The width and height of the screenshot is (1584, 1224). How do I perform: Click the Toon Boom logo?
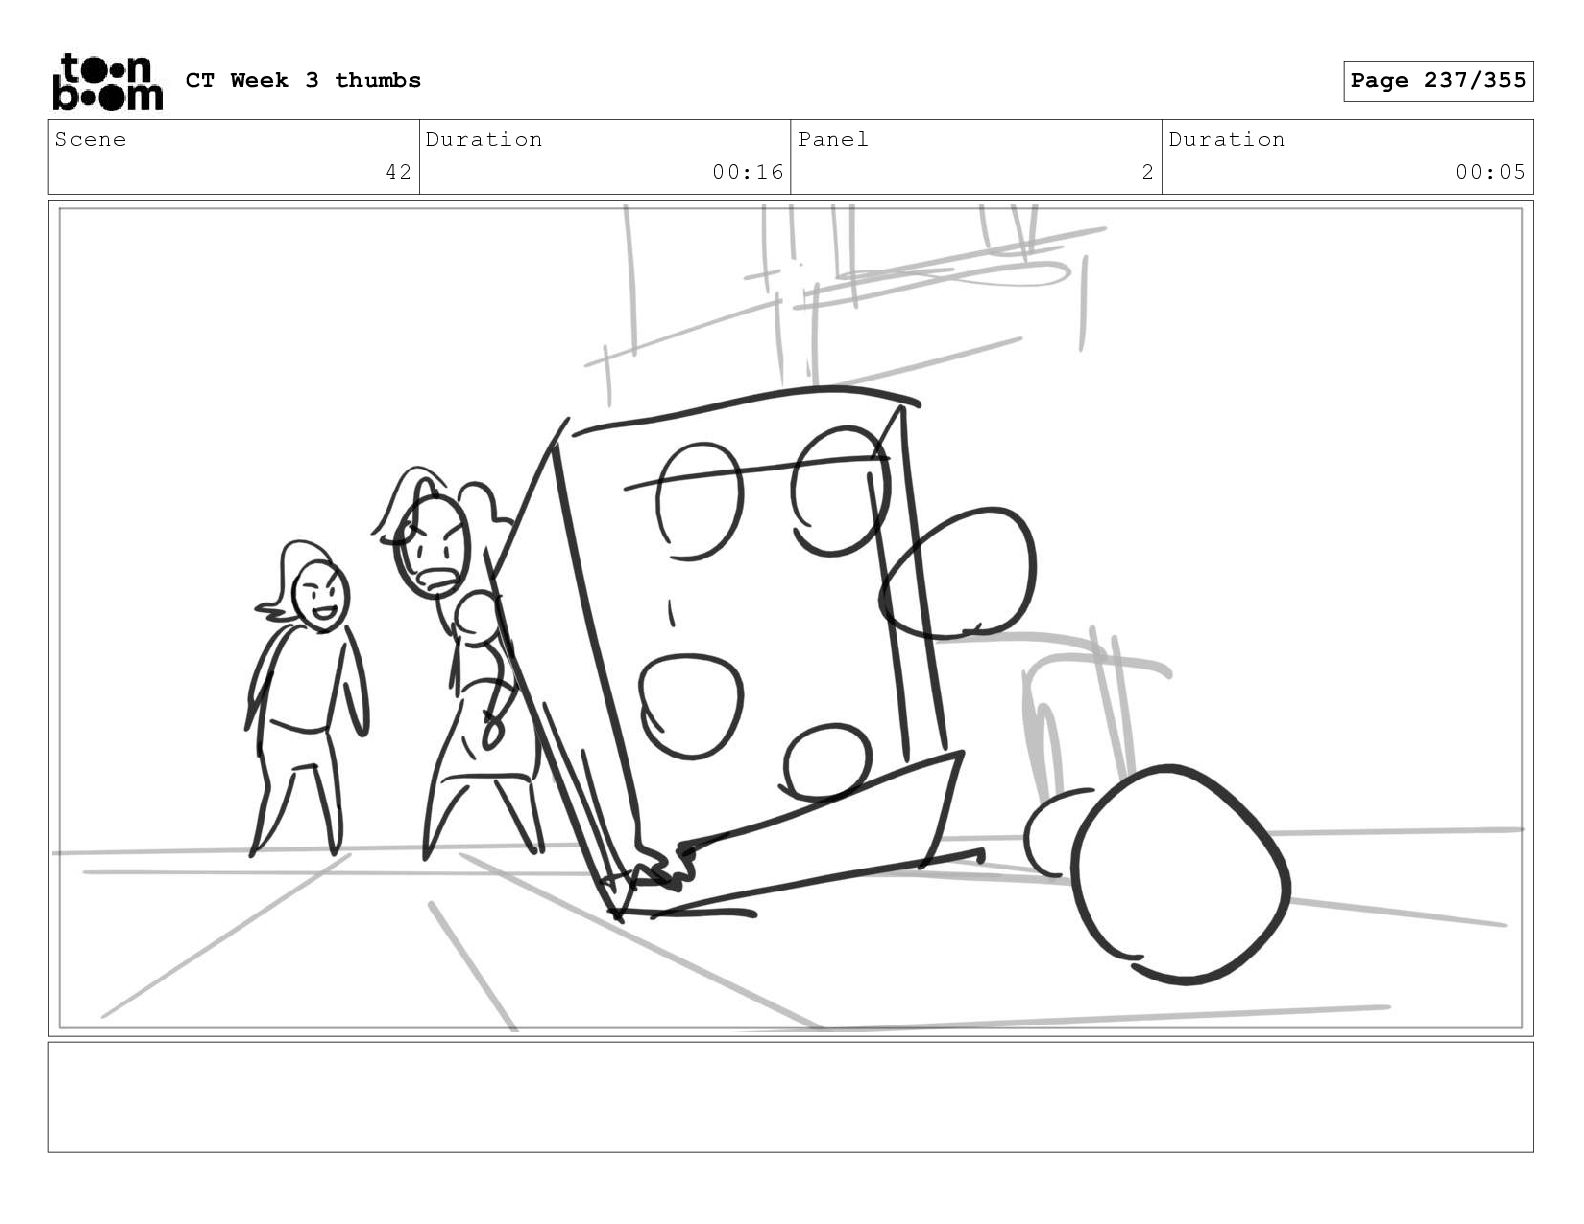107,82
